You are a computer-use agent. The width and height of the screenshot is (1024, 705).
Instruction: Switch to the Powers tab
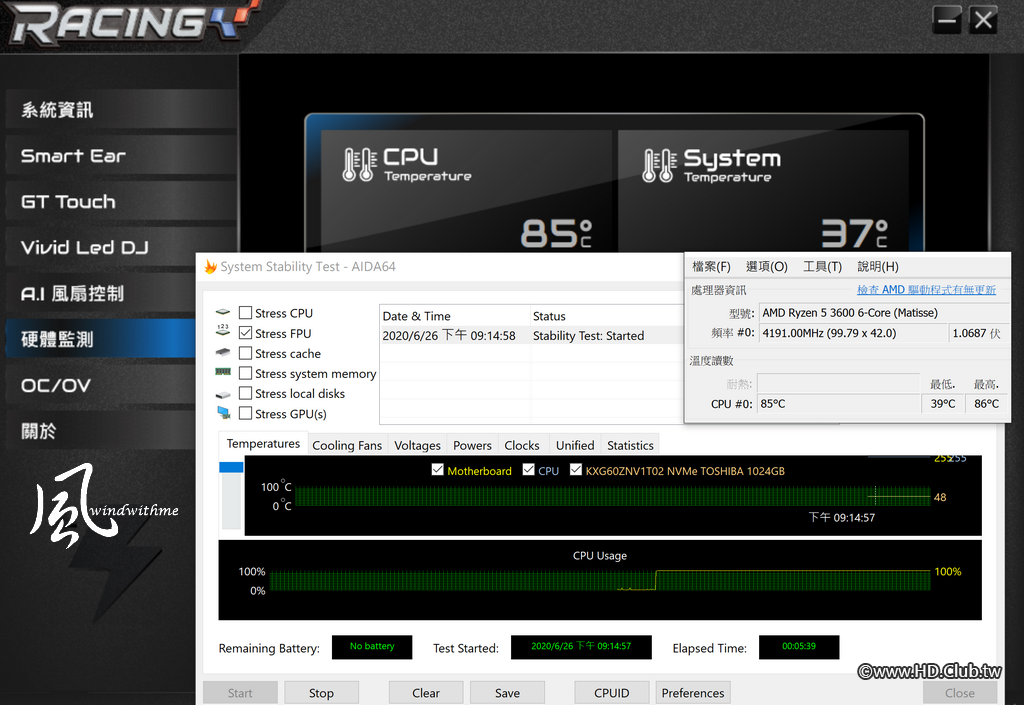click(x=472, y=445)
